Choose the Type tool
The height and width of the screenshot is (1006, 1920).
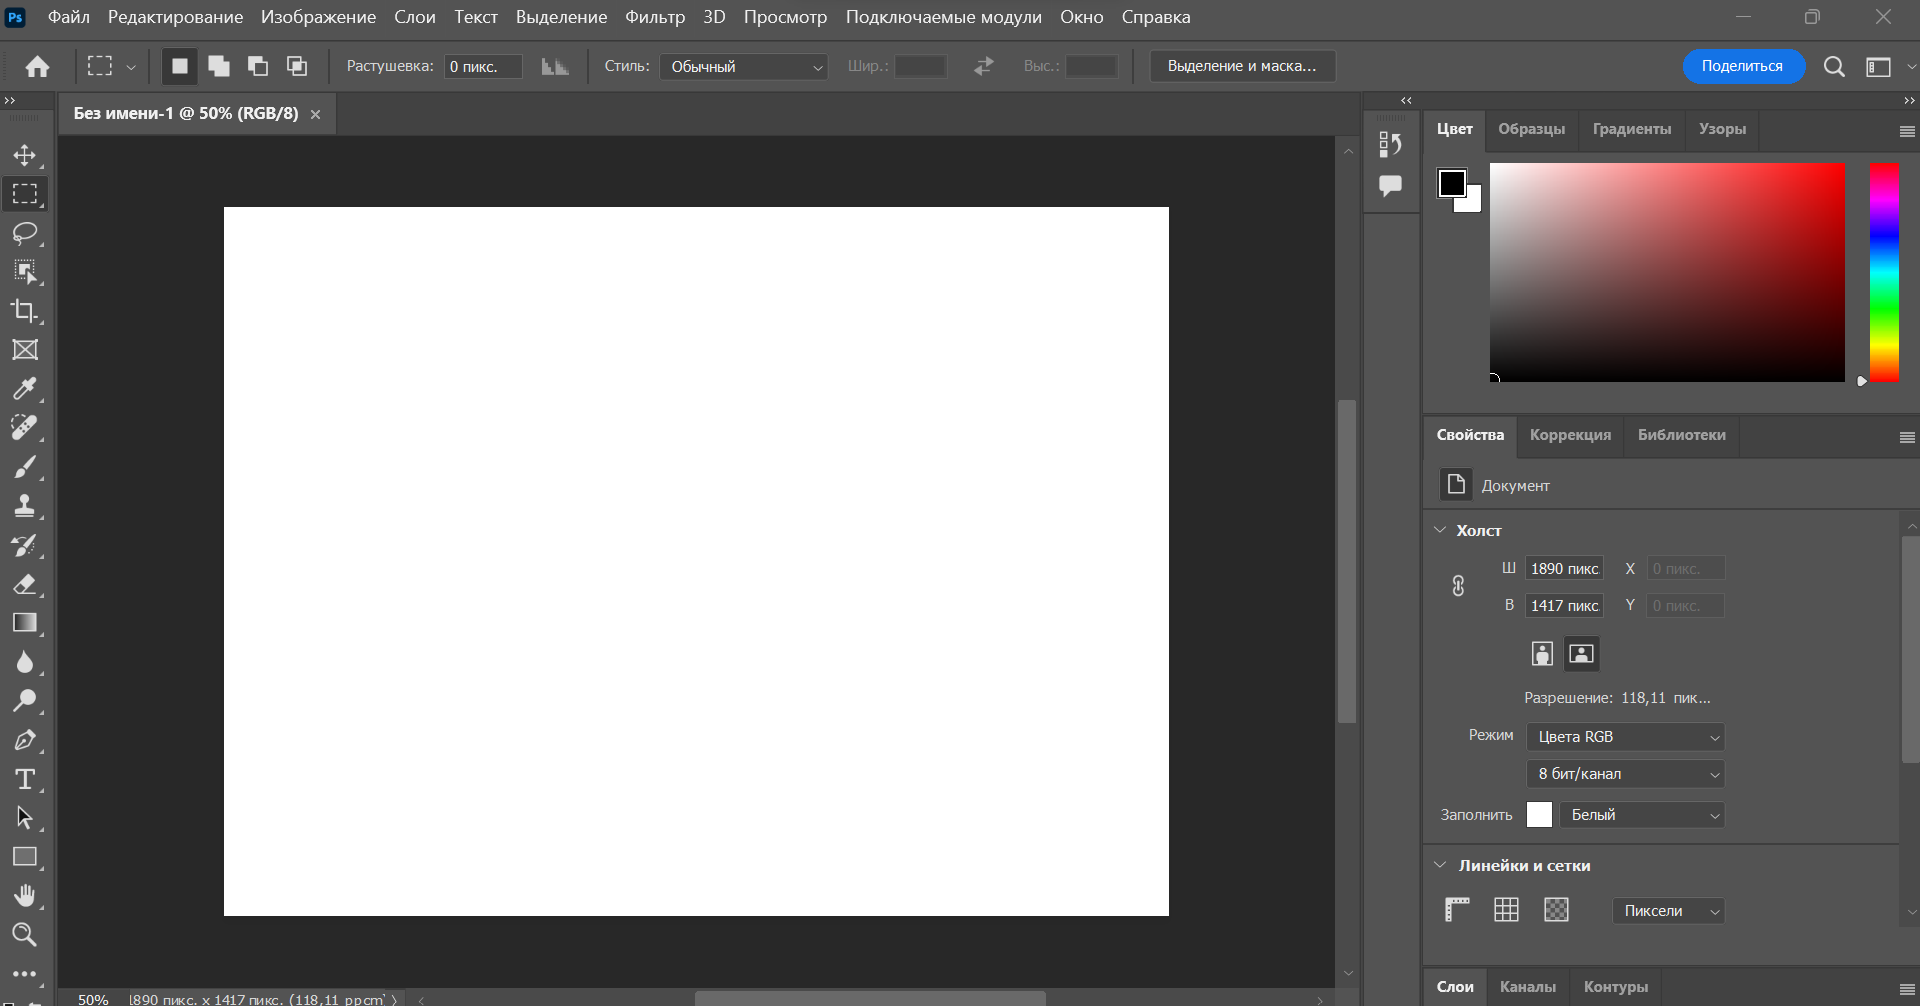point(25,779)
